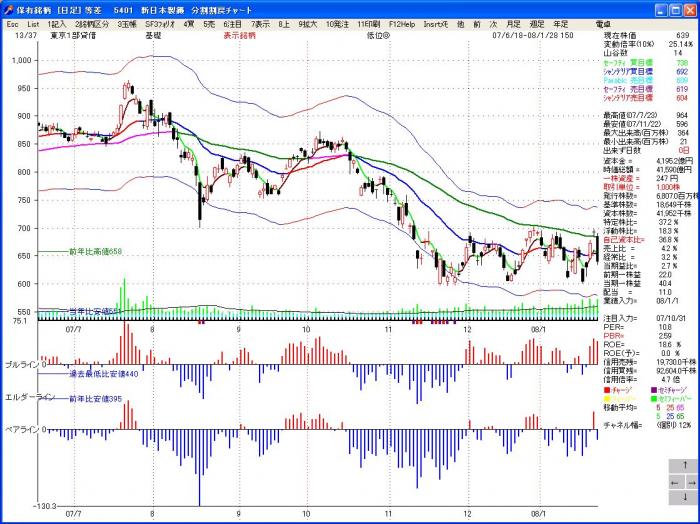Viewport: 700px width, 524px height.
Task: Click the red チャージ legend marker
Action: pyautogui.click(x=608, y=388)
